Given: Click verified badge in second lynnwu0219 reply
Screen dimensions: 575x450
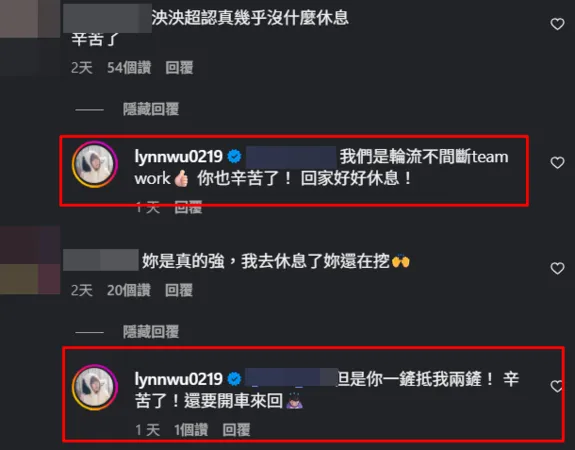Looking at the screenshot, I should [234, 379].
